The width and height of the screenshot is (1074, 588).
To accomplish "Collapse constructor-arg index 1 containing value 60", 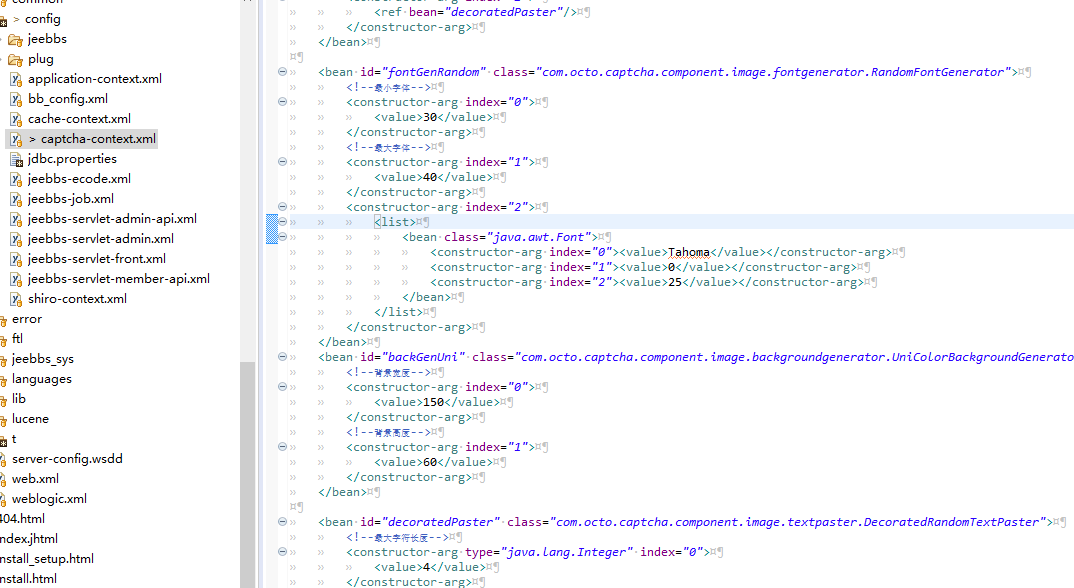I will point(282,446).
